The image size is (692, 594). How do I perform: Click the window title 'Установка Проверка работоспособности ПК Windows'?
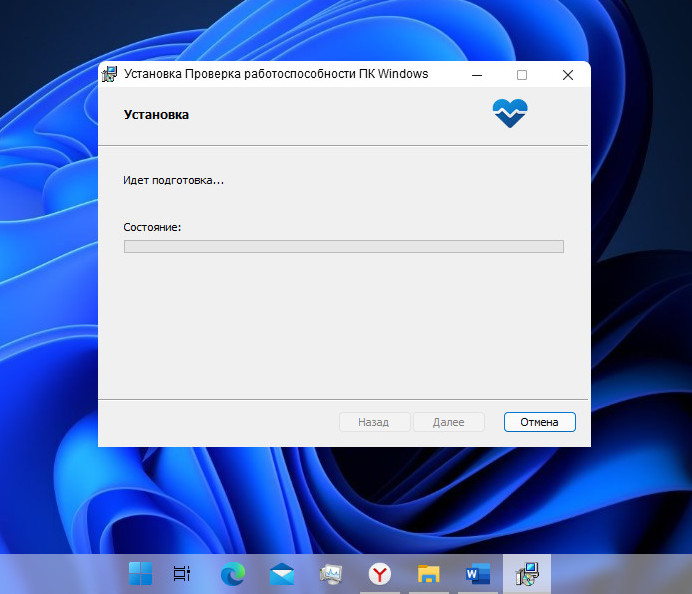pyautogui.click(x=276, y=74)
